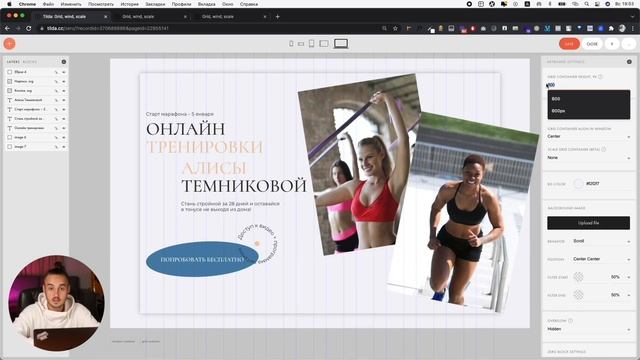Screen dimensions: 640x360
Task: Open Scale Grid Container dropdown showing None
Action: click(x=589, y=158)
